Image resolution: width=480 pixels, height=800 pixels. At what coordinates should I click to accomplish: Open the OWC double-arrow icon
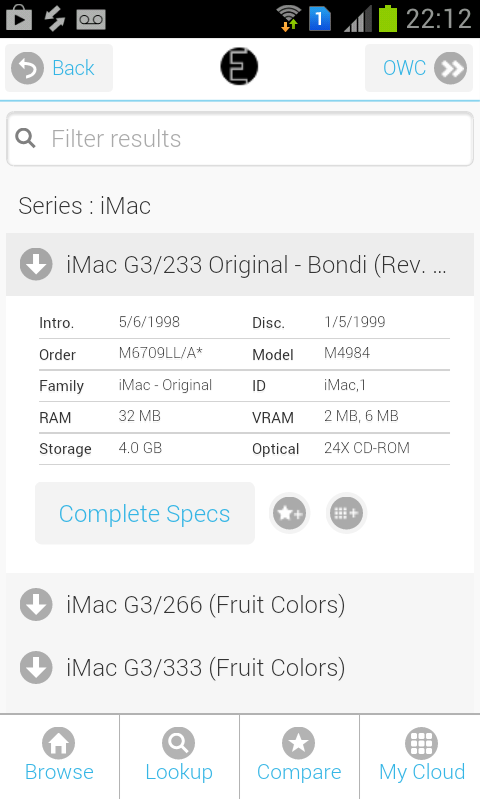[x=450, y=68]
